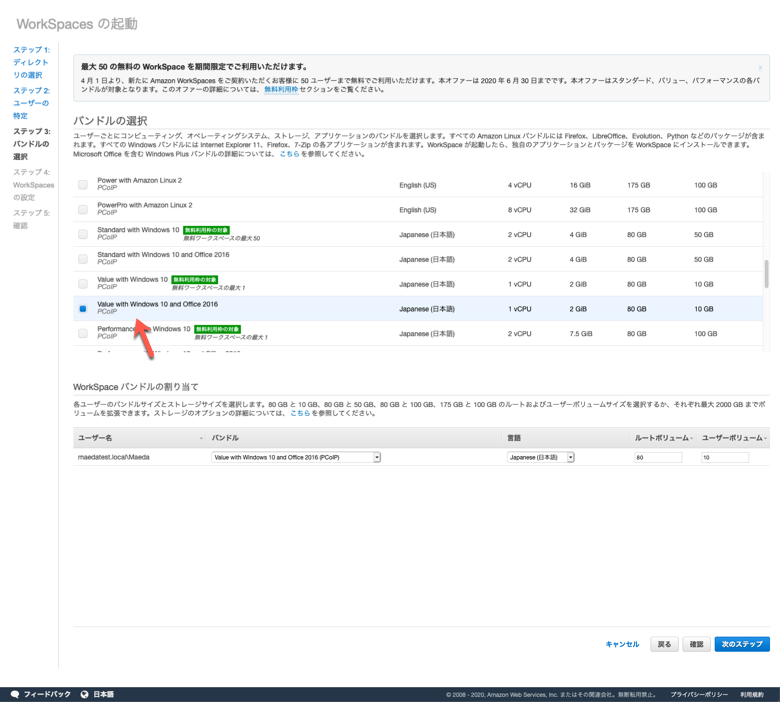Select Power with Amazon Linux 2 bundle checkbox
The height and width of the screenshot is (702, 780).
click(83, 185)
